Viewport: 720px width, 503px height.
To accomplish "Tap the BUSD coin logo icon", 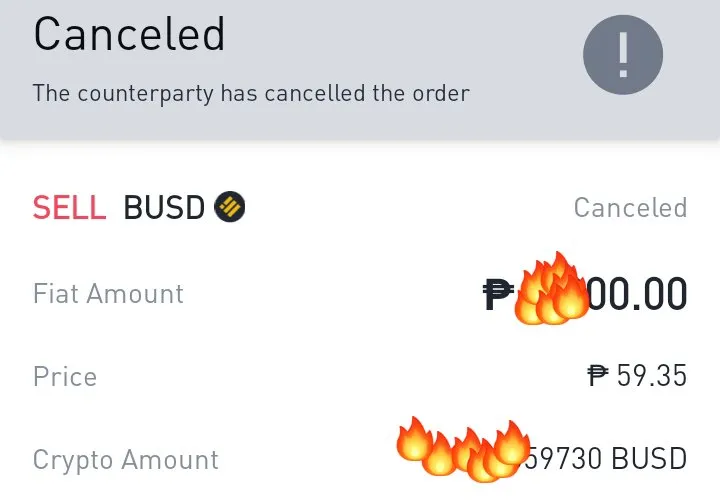I will point(230,207).
